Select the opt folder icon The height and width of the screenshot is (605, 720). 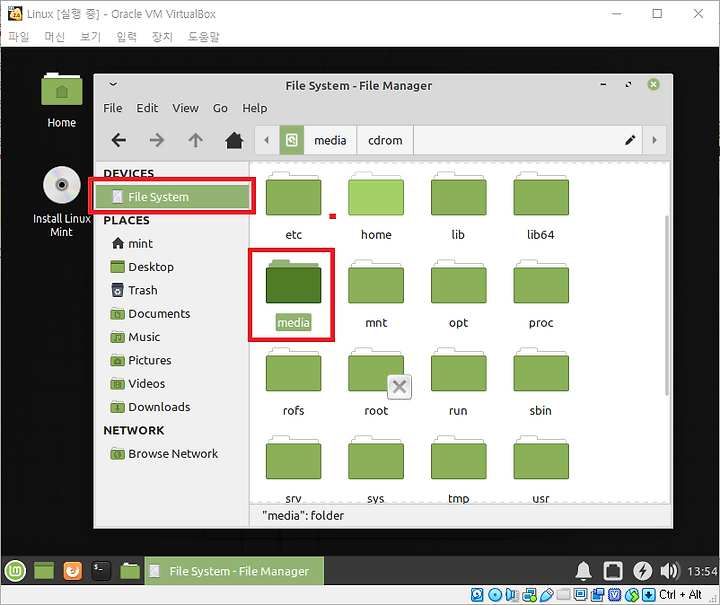(458, 282)
